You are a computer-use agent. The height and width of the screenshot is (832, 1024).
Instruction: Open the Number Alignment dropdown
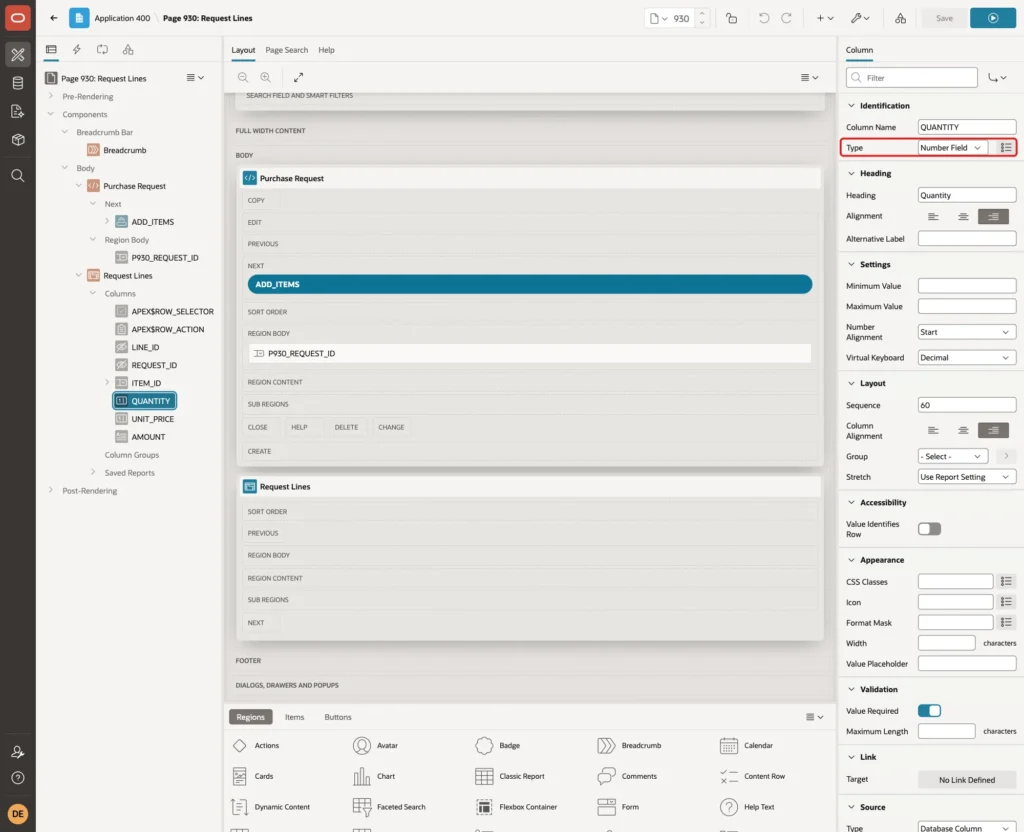pyautogui.click(x=967, y=332)
